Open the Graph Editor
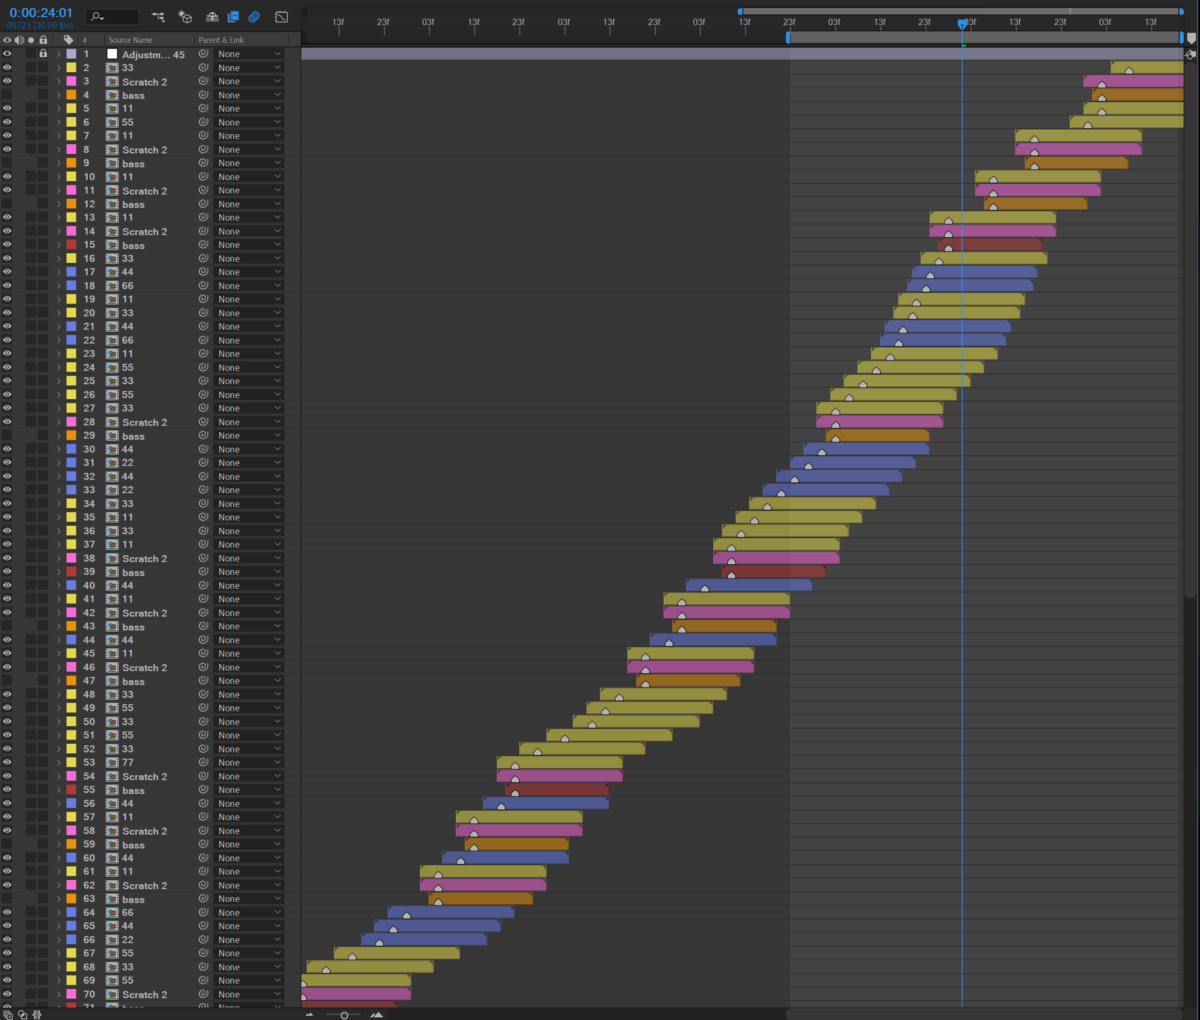 click(282, 17)
